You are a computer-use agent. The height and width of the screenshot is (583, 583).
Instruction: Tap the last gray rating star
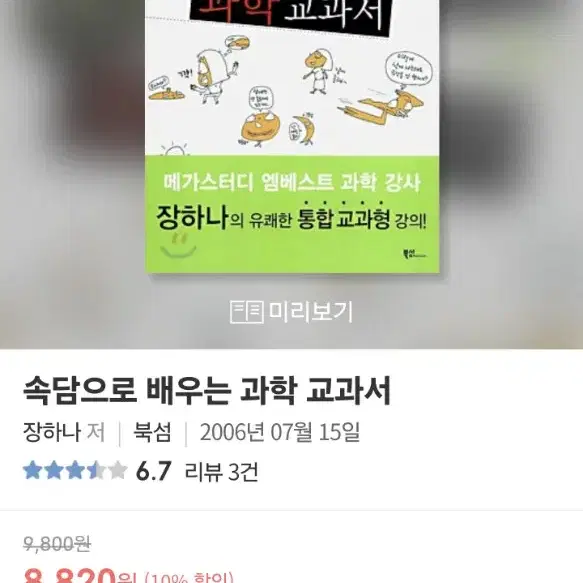[x=118, y=470]
